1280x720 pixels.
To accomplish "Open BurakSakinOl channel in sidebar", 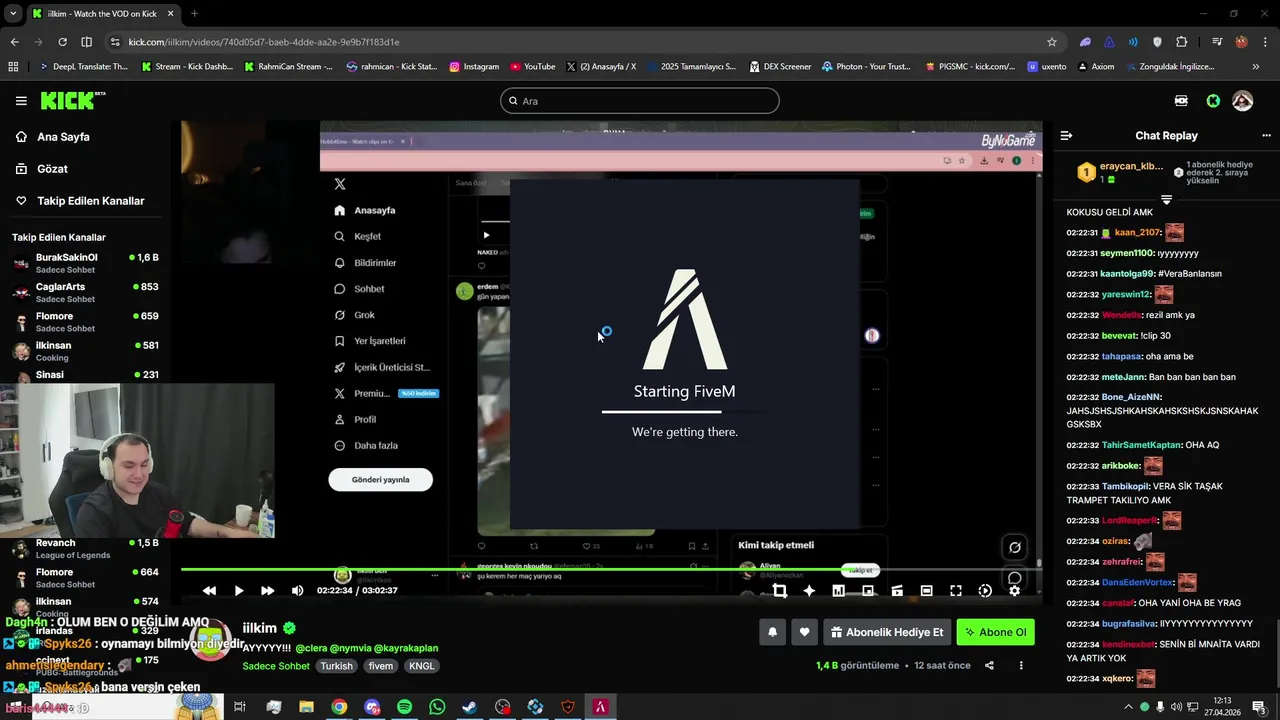I will (85, 264).
